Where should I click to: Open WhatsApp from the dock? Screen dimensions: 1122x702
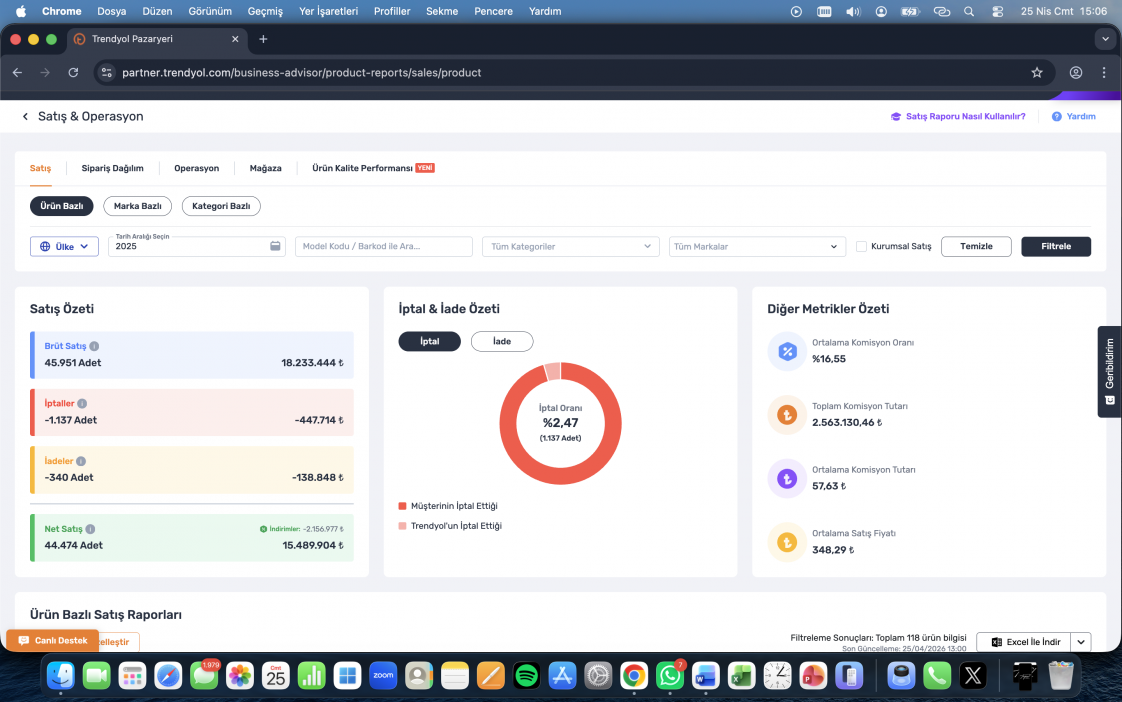coord(670,675)
